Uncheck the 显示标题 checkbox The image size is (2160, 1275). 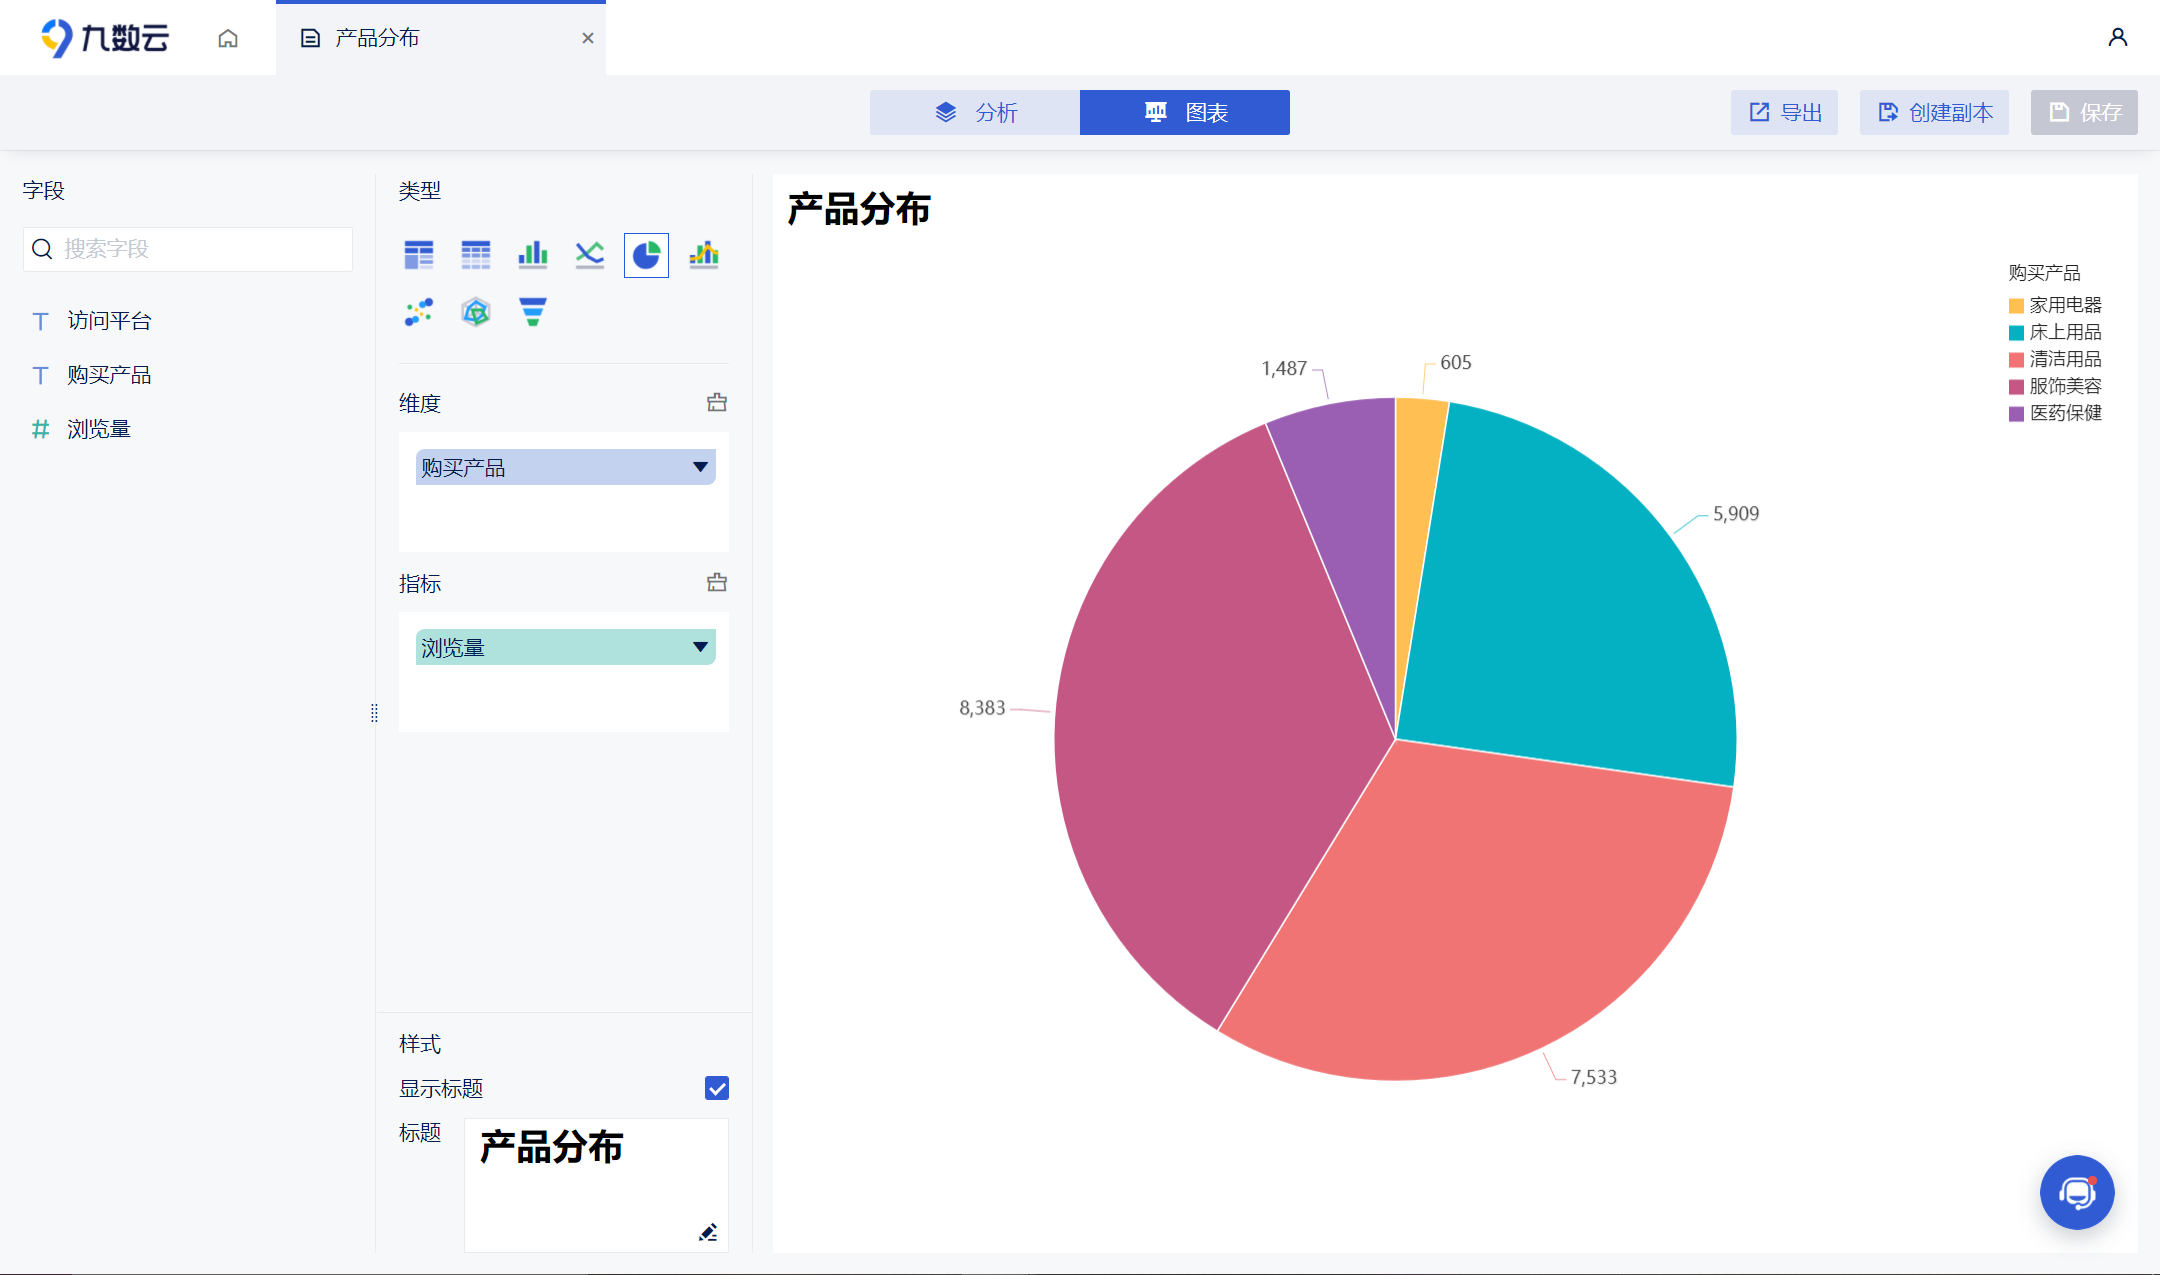pos(717,1088)
